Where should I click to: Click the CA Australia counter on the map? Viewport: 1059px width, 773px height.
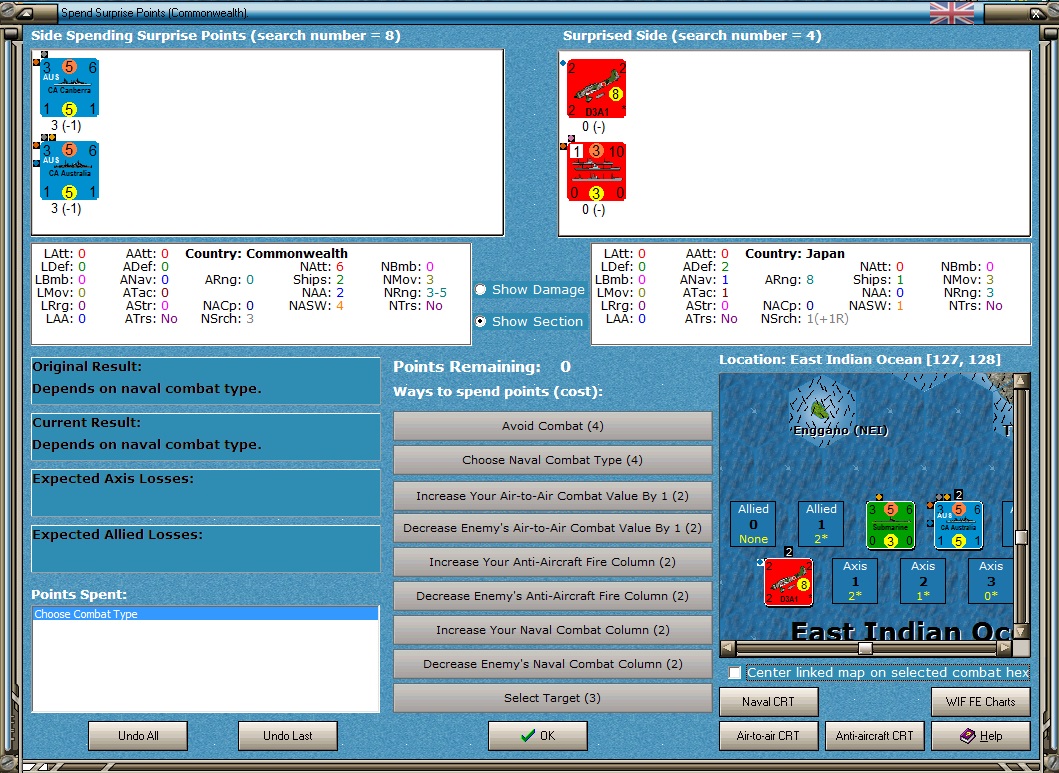point(958,525)
